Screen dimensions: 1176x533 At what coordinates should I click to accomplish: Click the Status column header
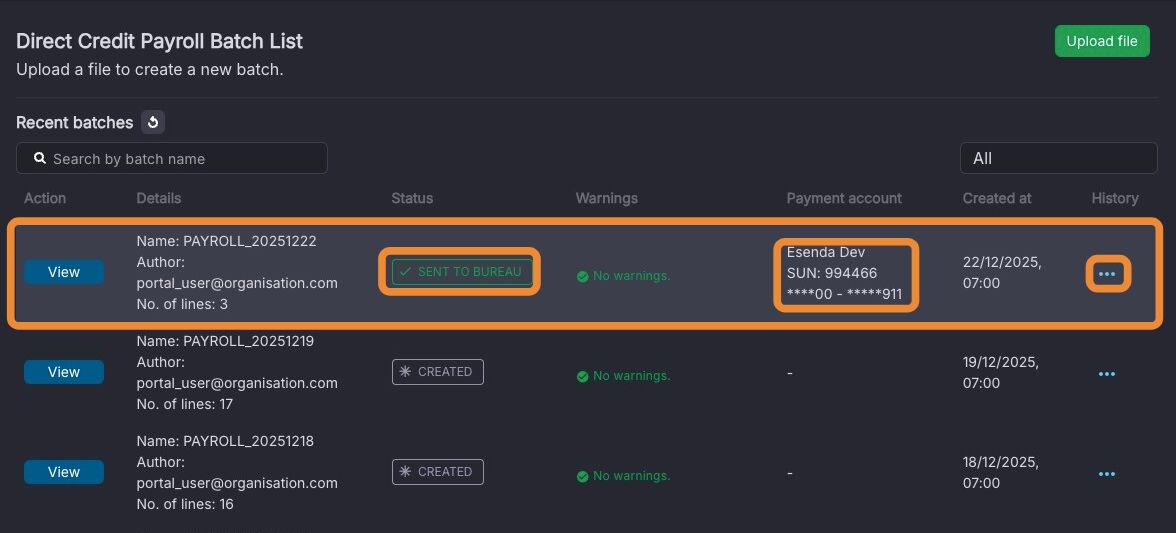(x=412, y=199)
